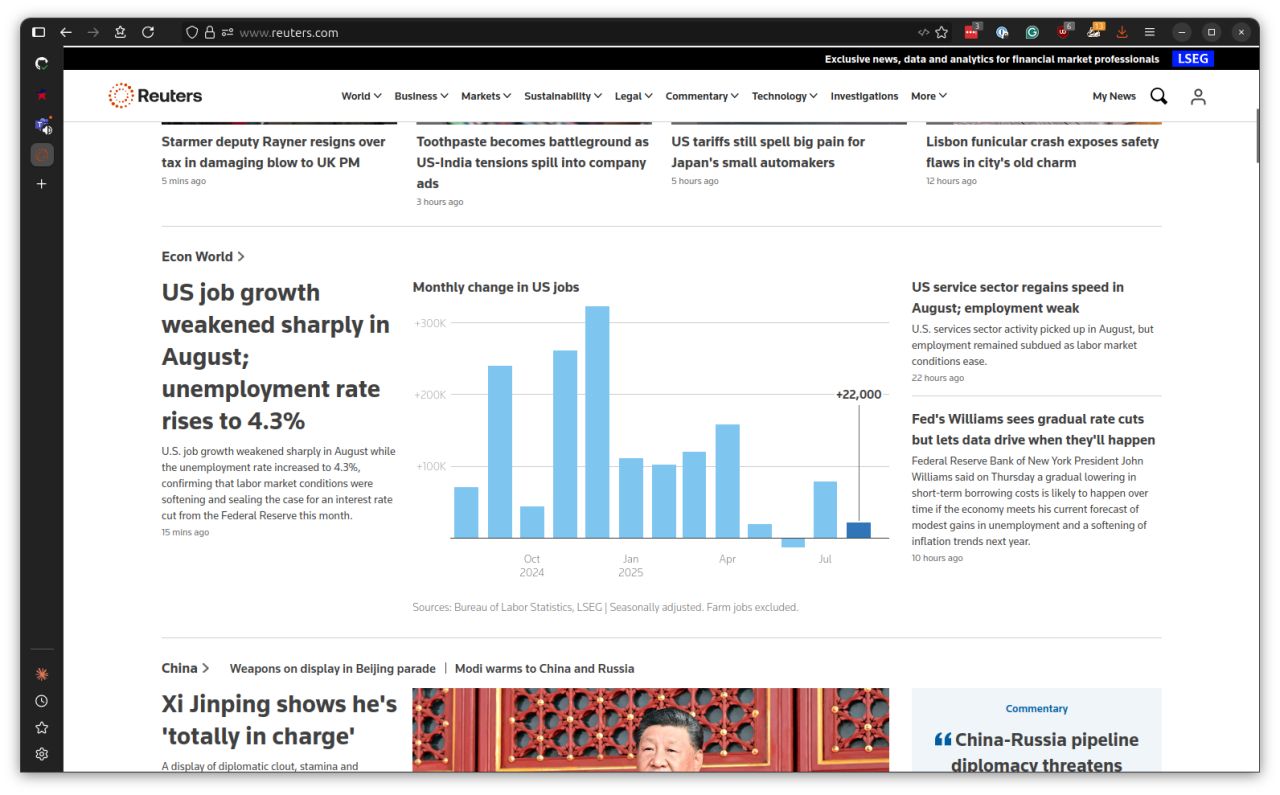Open the Reuters site search
The height and width of the screenshot is (795, 1280).
click(x=1159, y=96)
